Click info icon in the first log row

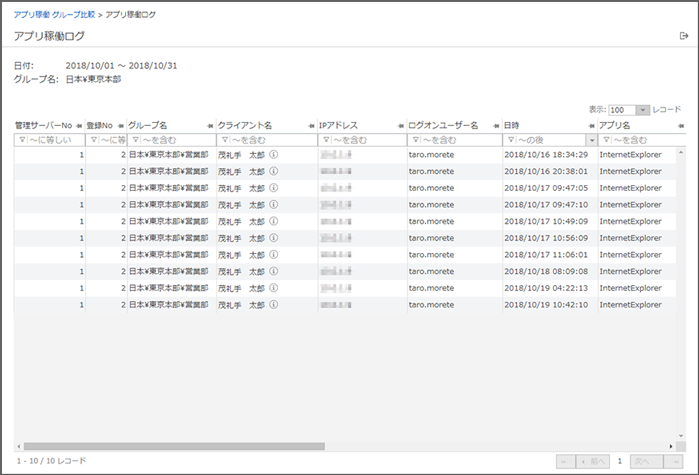tap(273, 155)
